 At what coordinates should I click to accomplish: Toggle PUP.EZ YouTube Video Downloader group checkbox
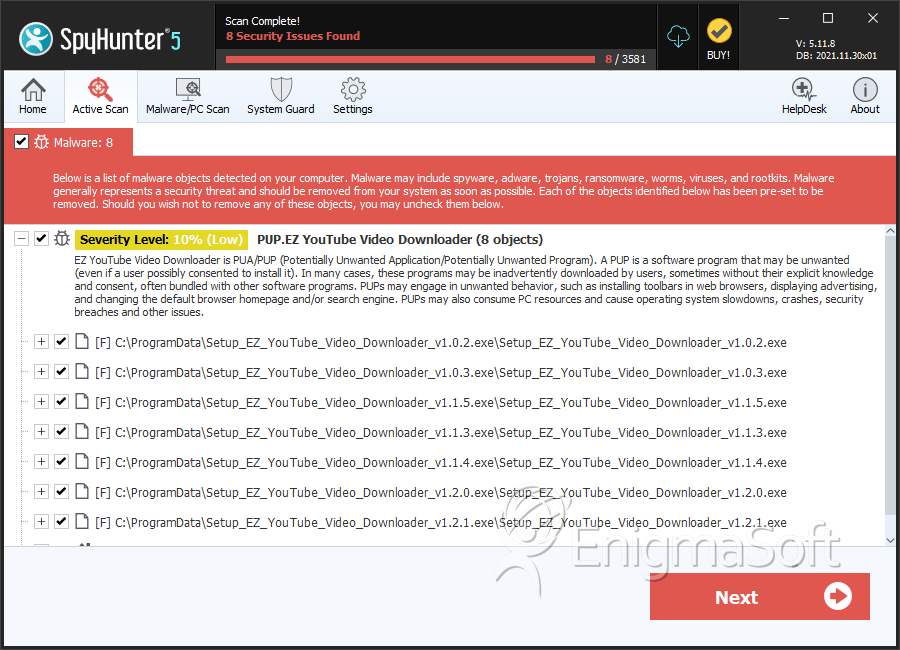coord(41,239)
